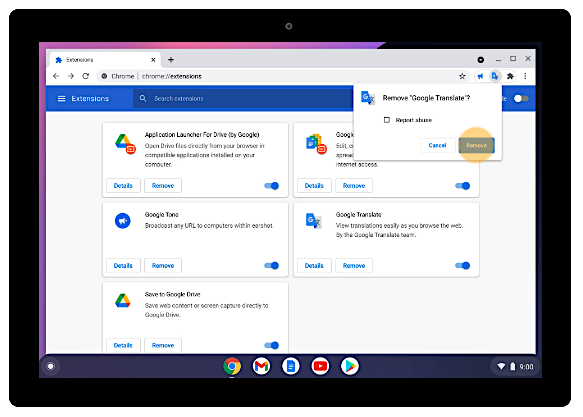Click the search magnifier icon

pos(143,98)
